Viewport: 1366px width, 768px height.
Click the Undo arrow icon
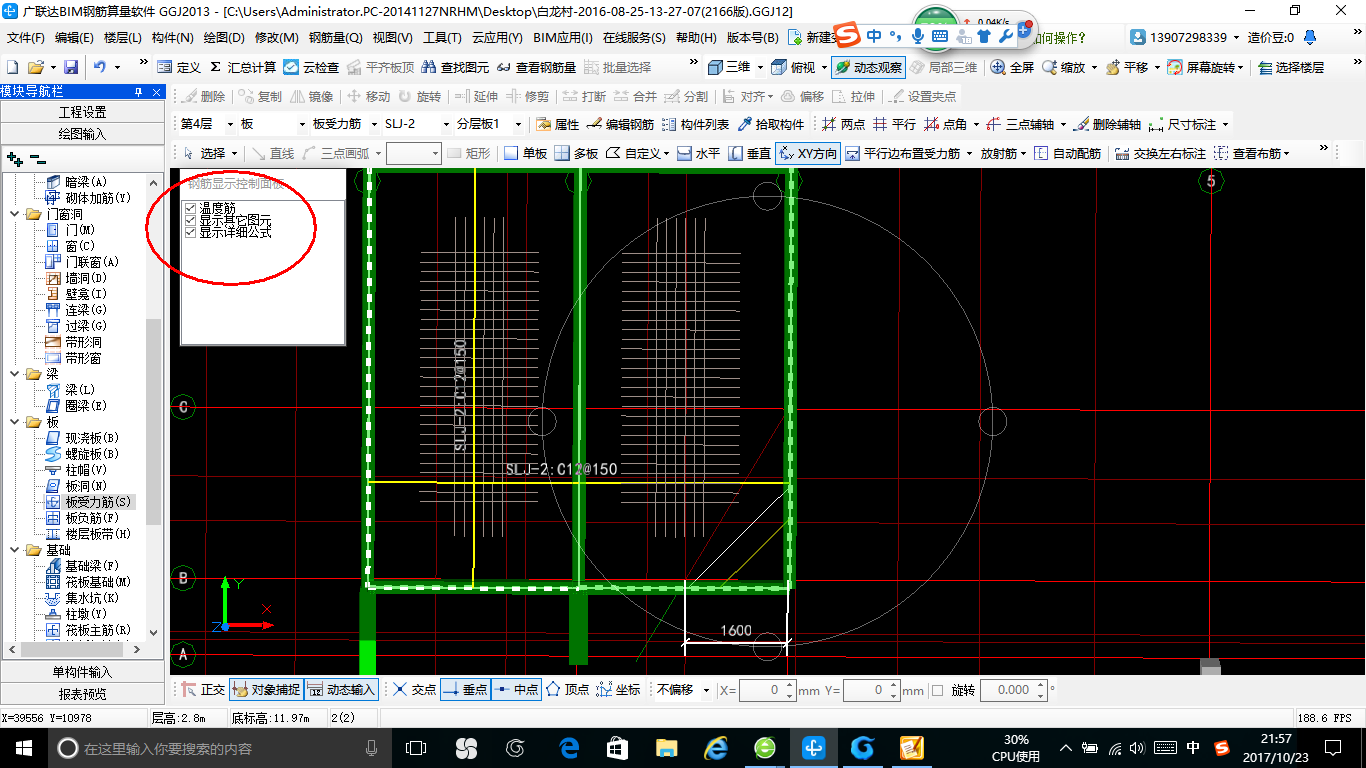[x=100, y=67]
